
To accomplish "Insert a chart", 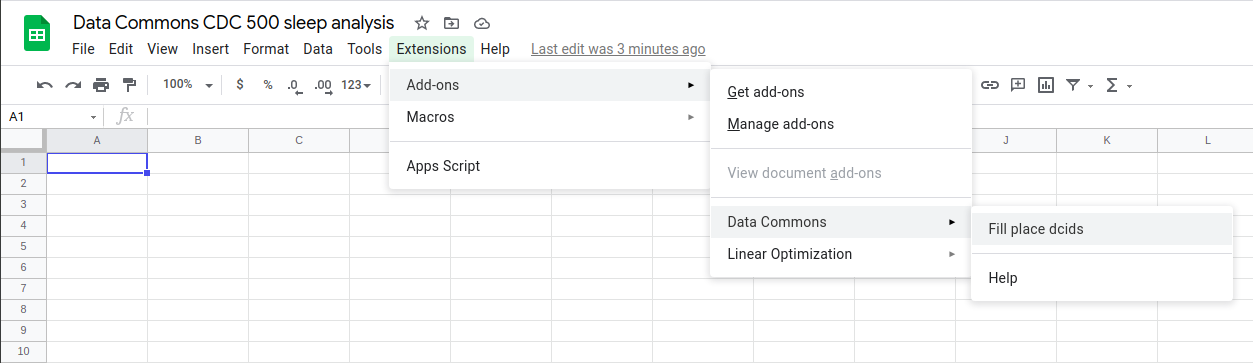I will (x=1046, y=85).
